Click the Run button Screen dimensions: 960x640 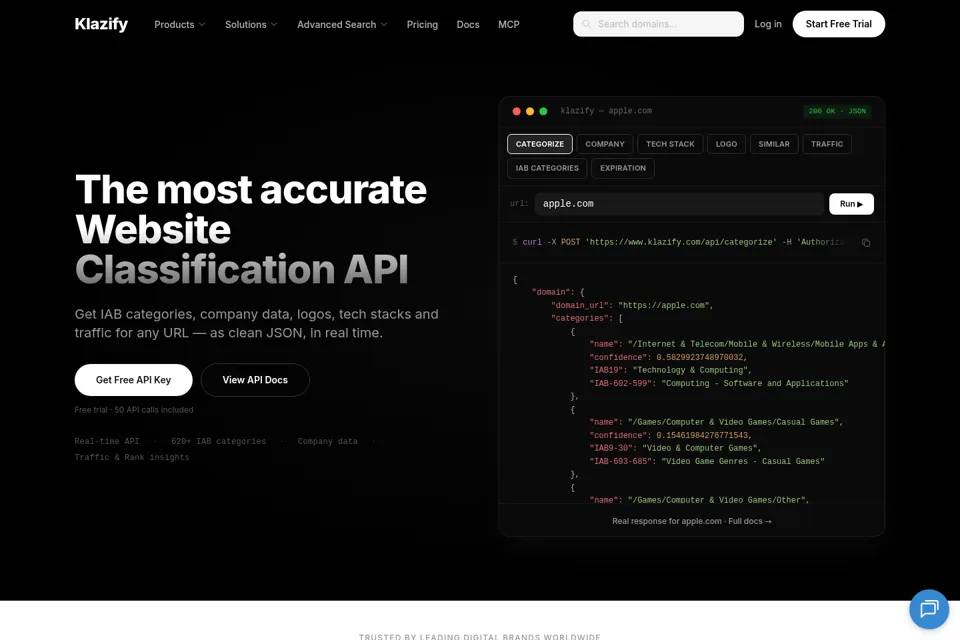click(851, 204)
